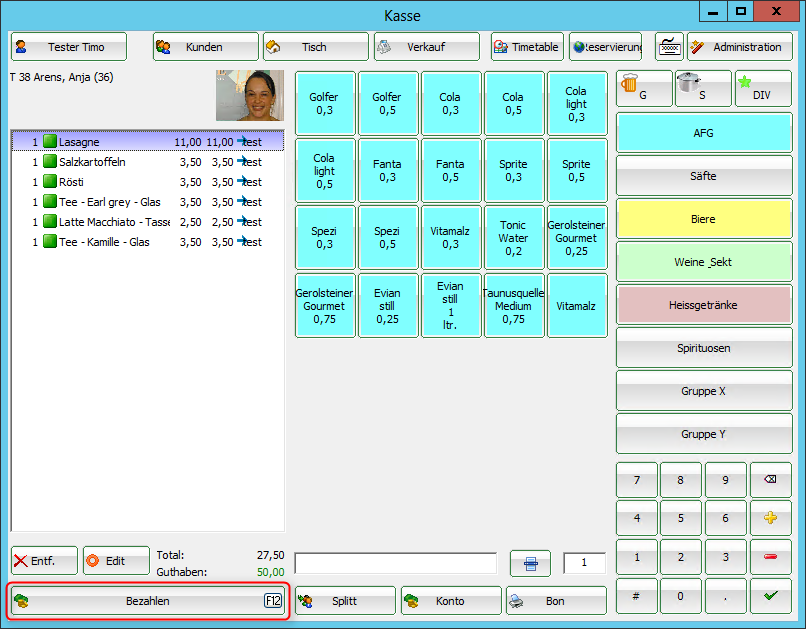Click the yellow plus icon on numpad
The width and height of the screenshot is (806, 629).
click(x=770, y=518)
